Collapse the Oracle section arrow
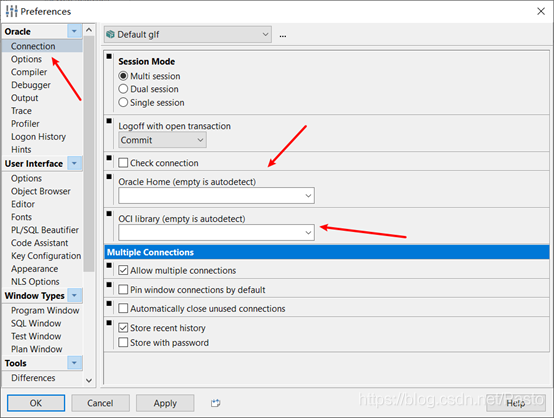This screenshot has height=418, width=554. coord(74,31)
